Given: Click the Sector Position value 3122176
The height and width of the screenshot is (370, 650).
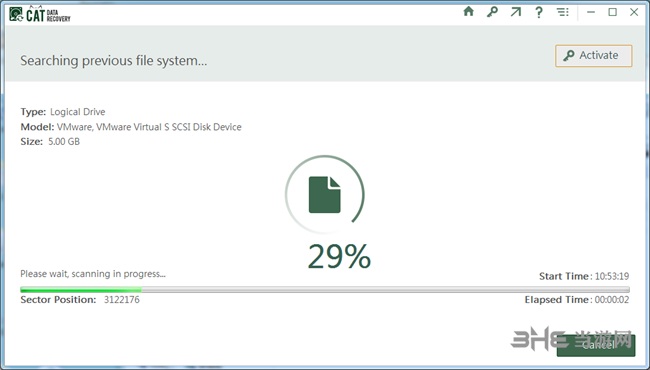Looking at the screenshot, I should tap(121, 300).
